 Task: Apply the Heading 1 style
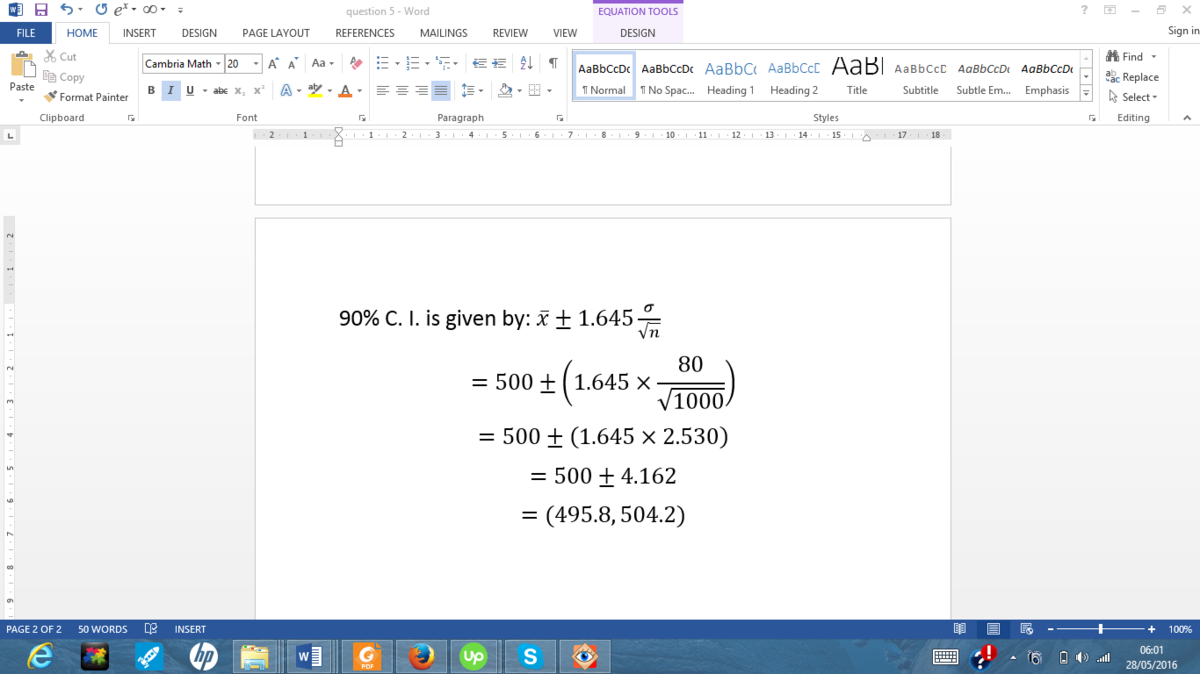pyautogui.click(x=730, y=77)
